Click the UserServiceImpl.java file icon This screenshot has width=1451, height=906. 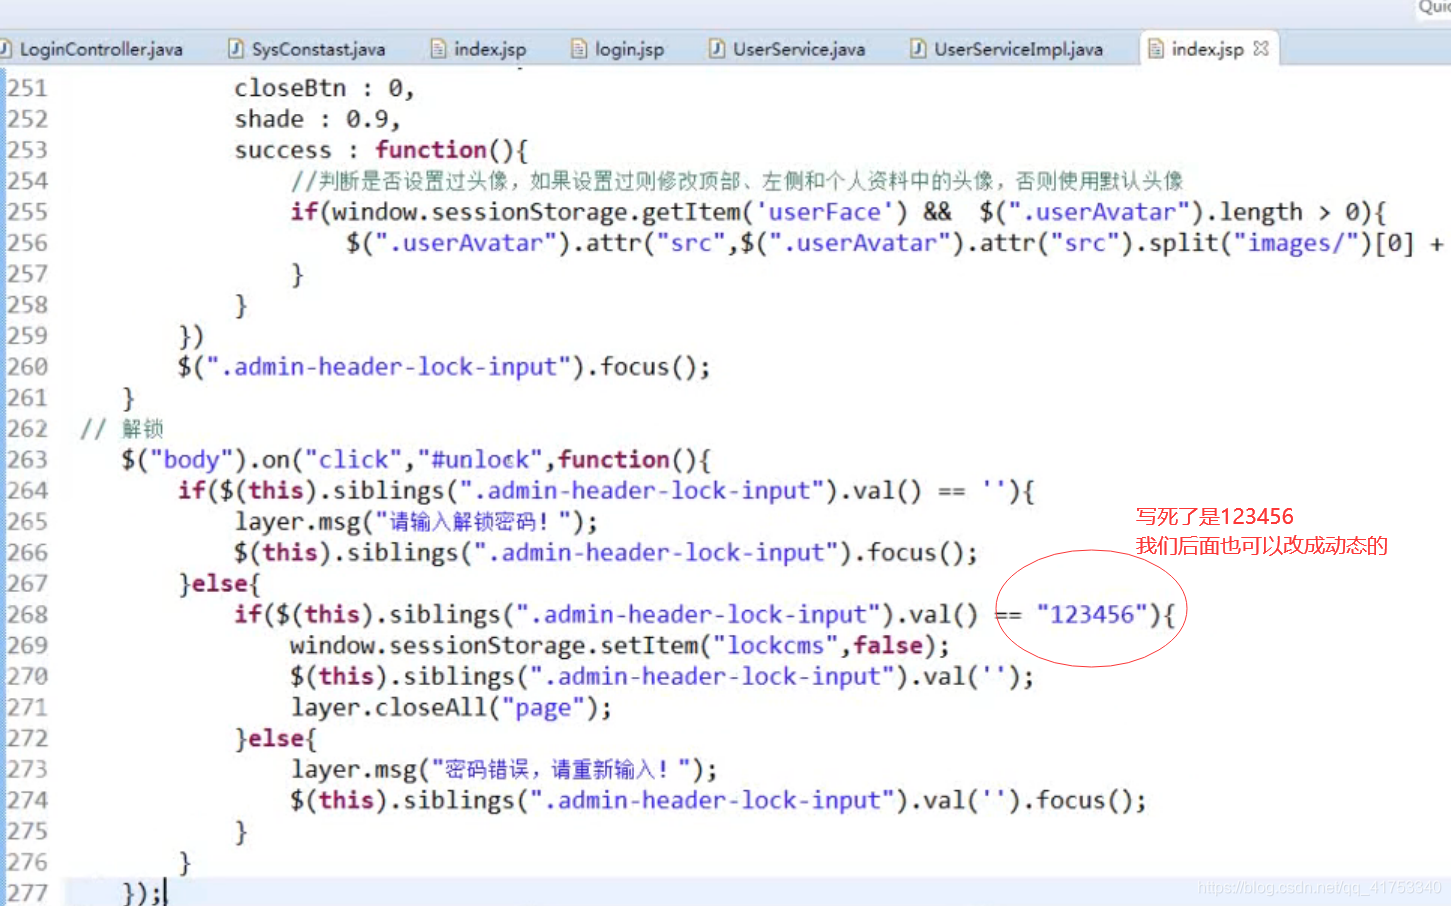click(x=918, y=49)
